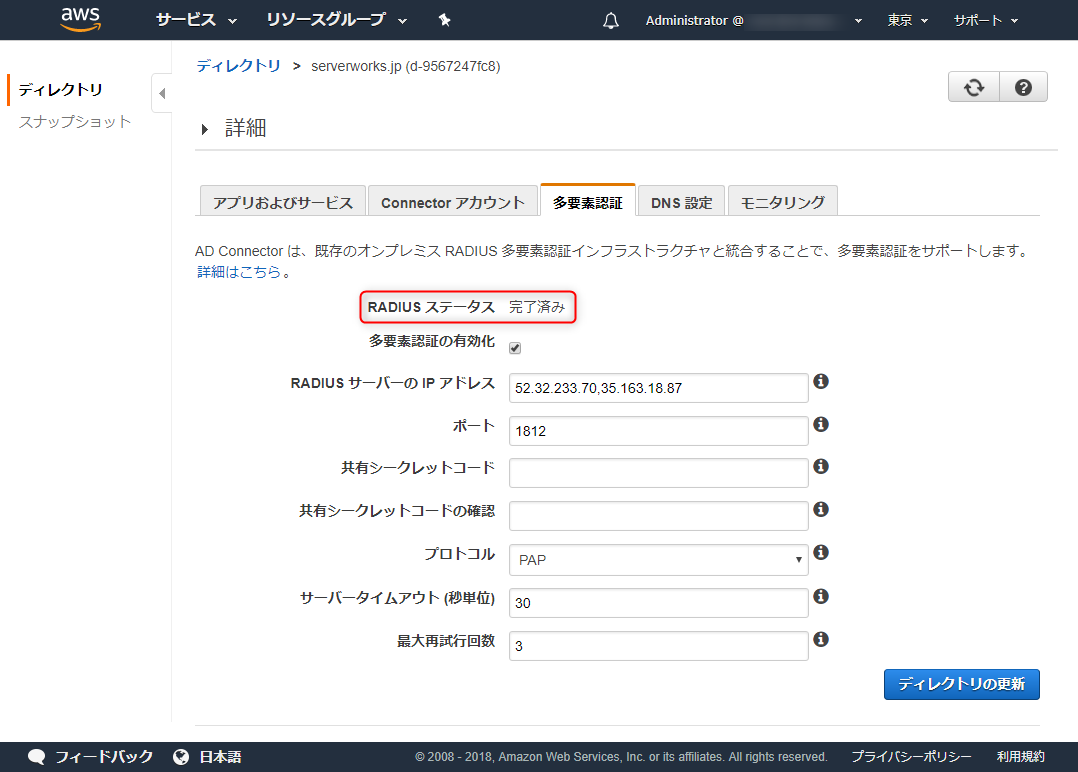Collapse the left sidebar arrow
1078x772 pixels.
[x=162, y=94]
